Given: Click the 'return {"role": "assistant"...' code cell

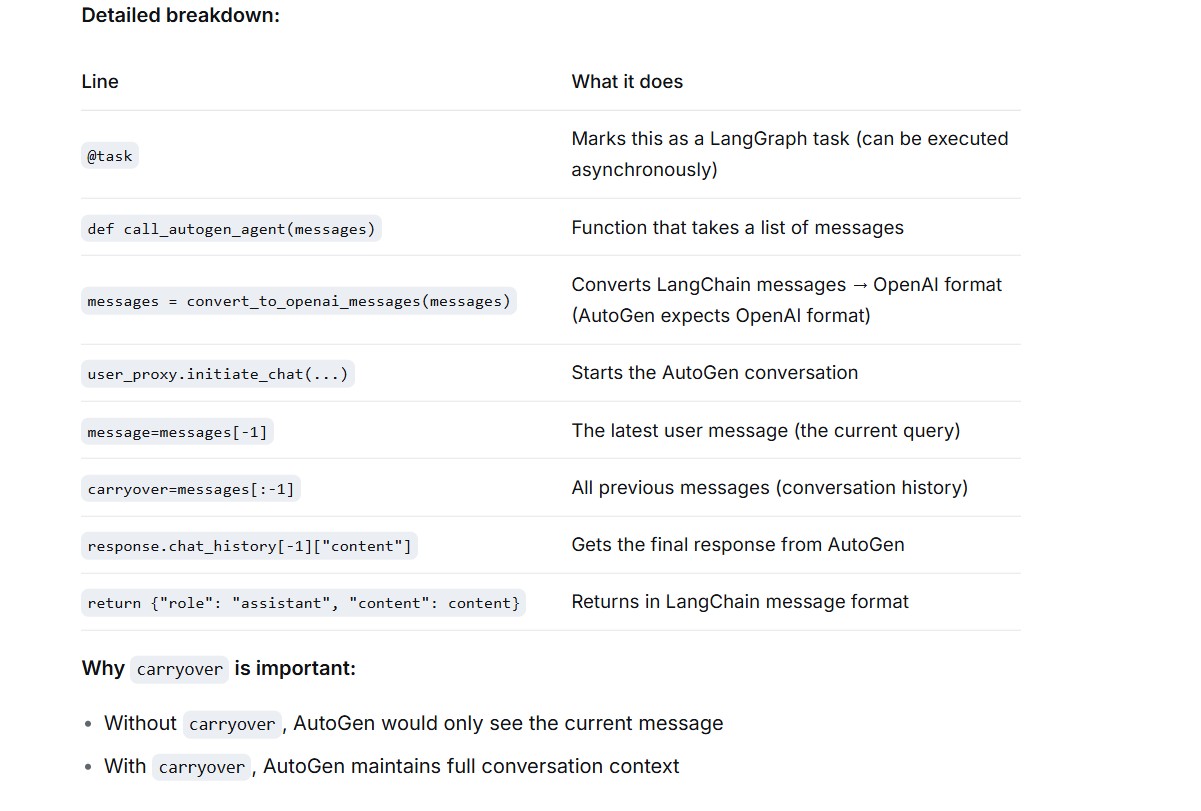Looking at the screenshot, I should pyautogui.click(x=303, y=603).
